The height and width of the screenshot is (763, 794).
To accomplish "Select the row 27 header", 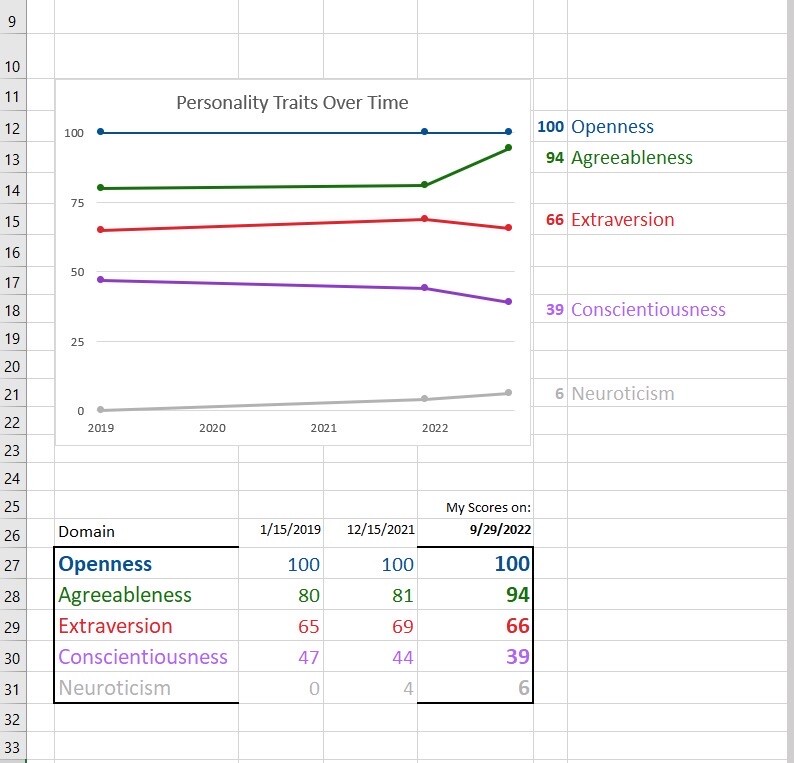I will (x=12, y=564).
